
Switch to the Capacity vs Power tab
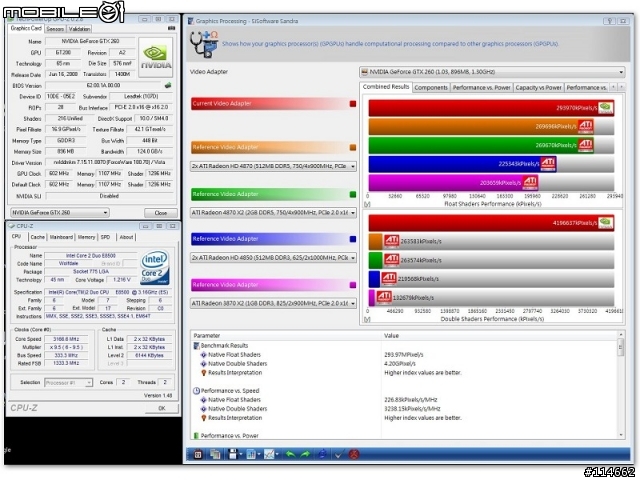tap(538, 87)
